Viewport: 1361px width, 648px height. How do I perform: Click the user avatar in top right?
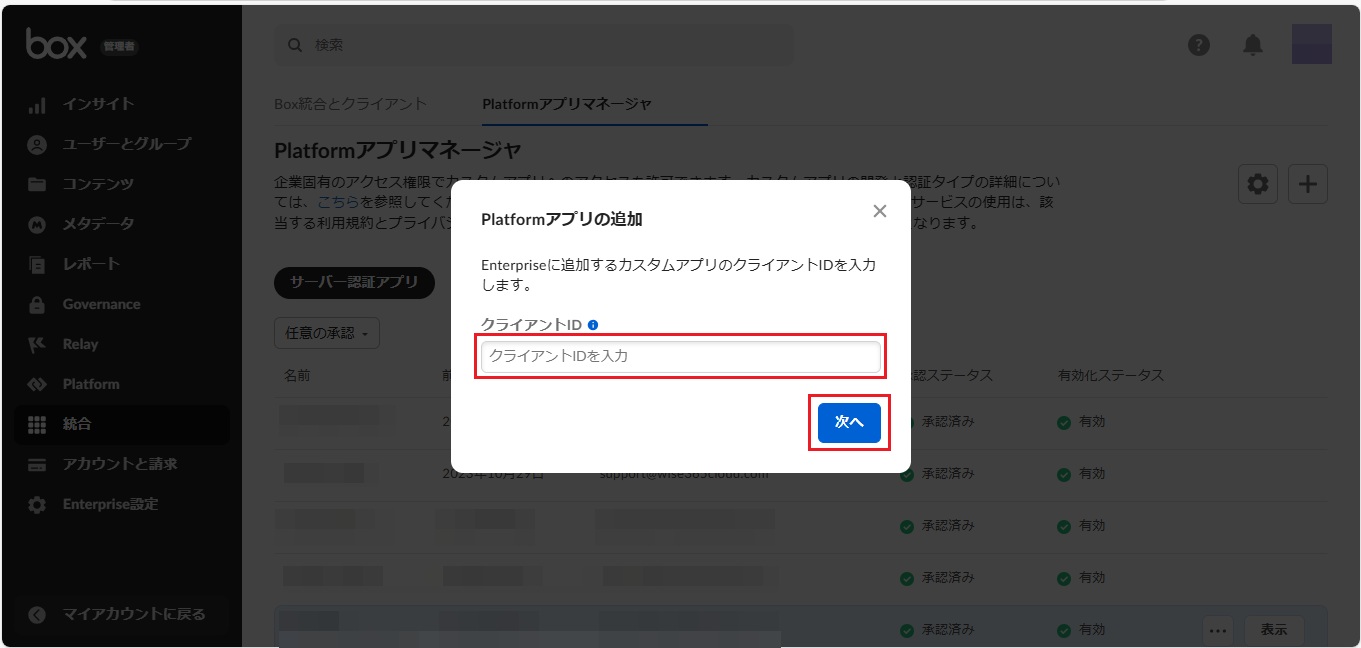pyautogui.click(x=1311, y=45)
